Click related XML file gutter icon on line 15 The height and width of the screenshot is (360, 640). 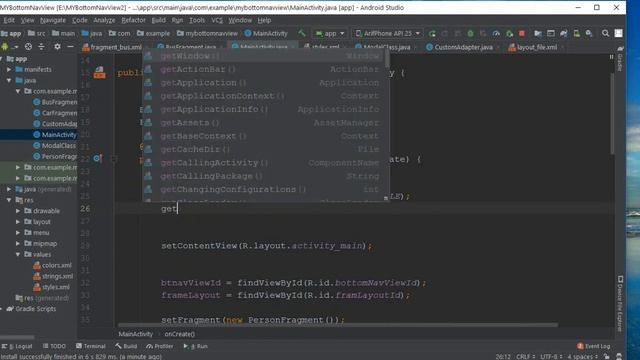tap(100, 72)
